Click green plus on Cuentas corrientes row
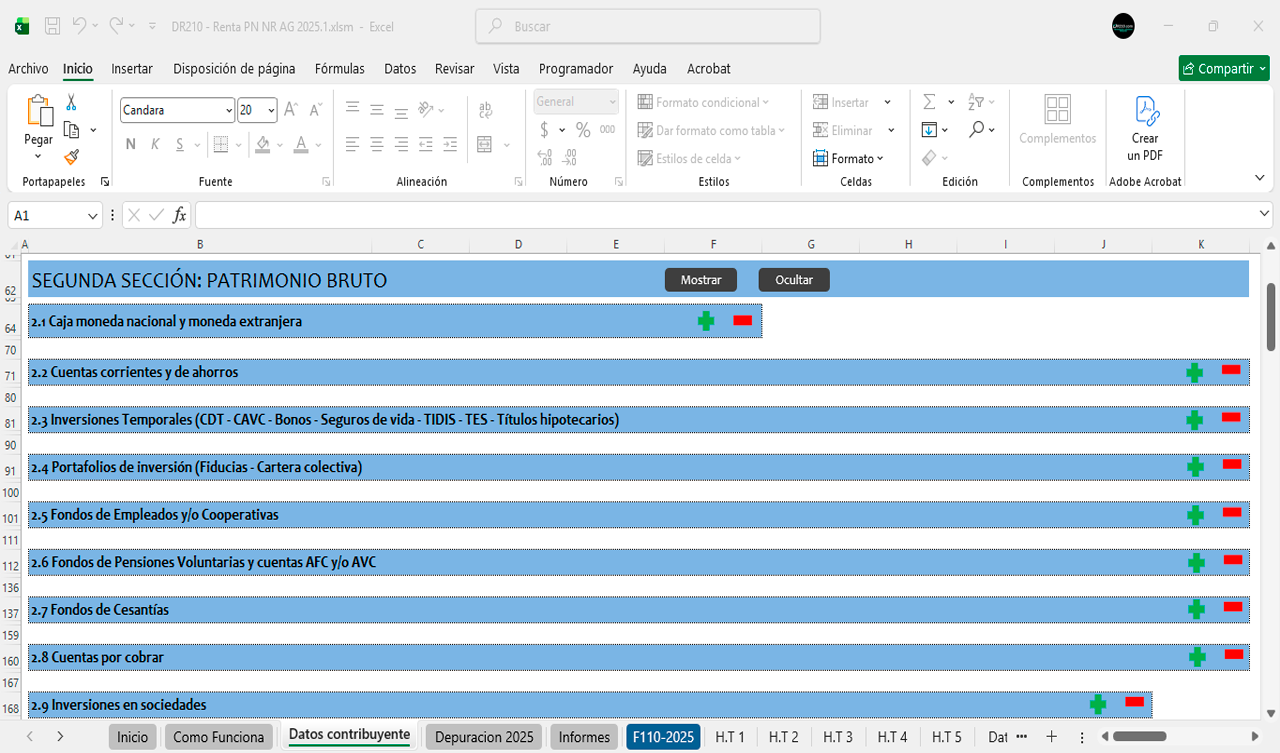The height and width of the screenshot is (753, 1280). click(1194, 372)
